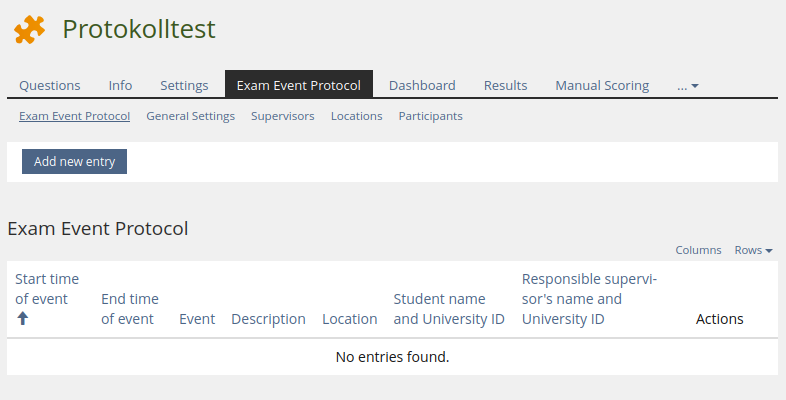Screen dimensions: 786x400
Task: Open General Settings subtab
Action: [190, 116]
